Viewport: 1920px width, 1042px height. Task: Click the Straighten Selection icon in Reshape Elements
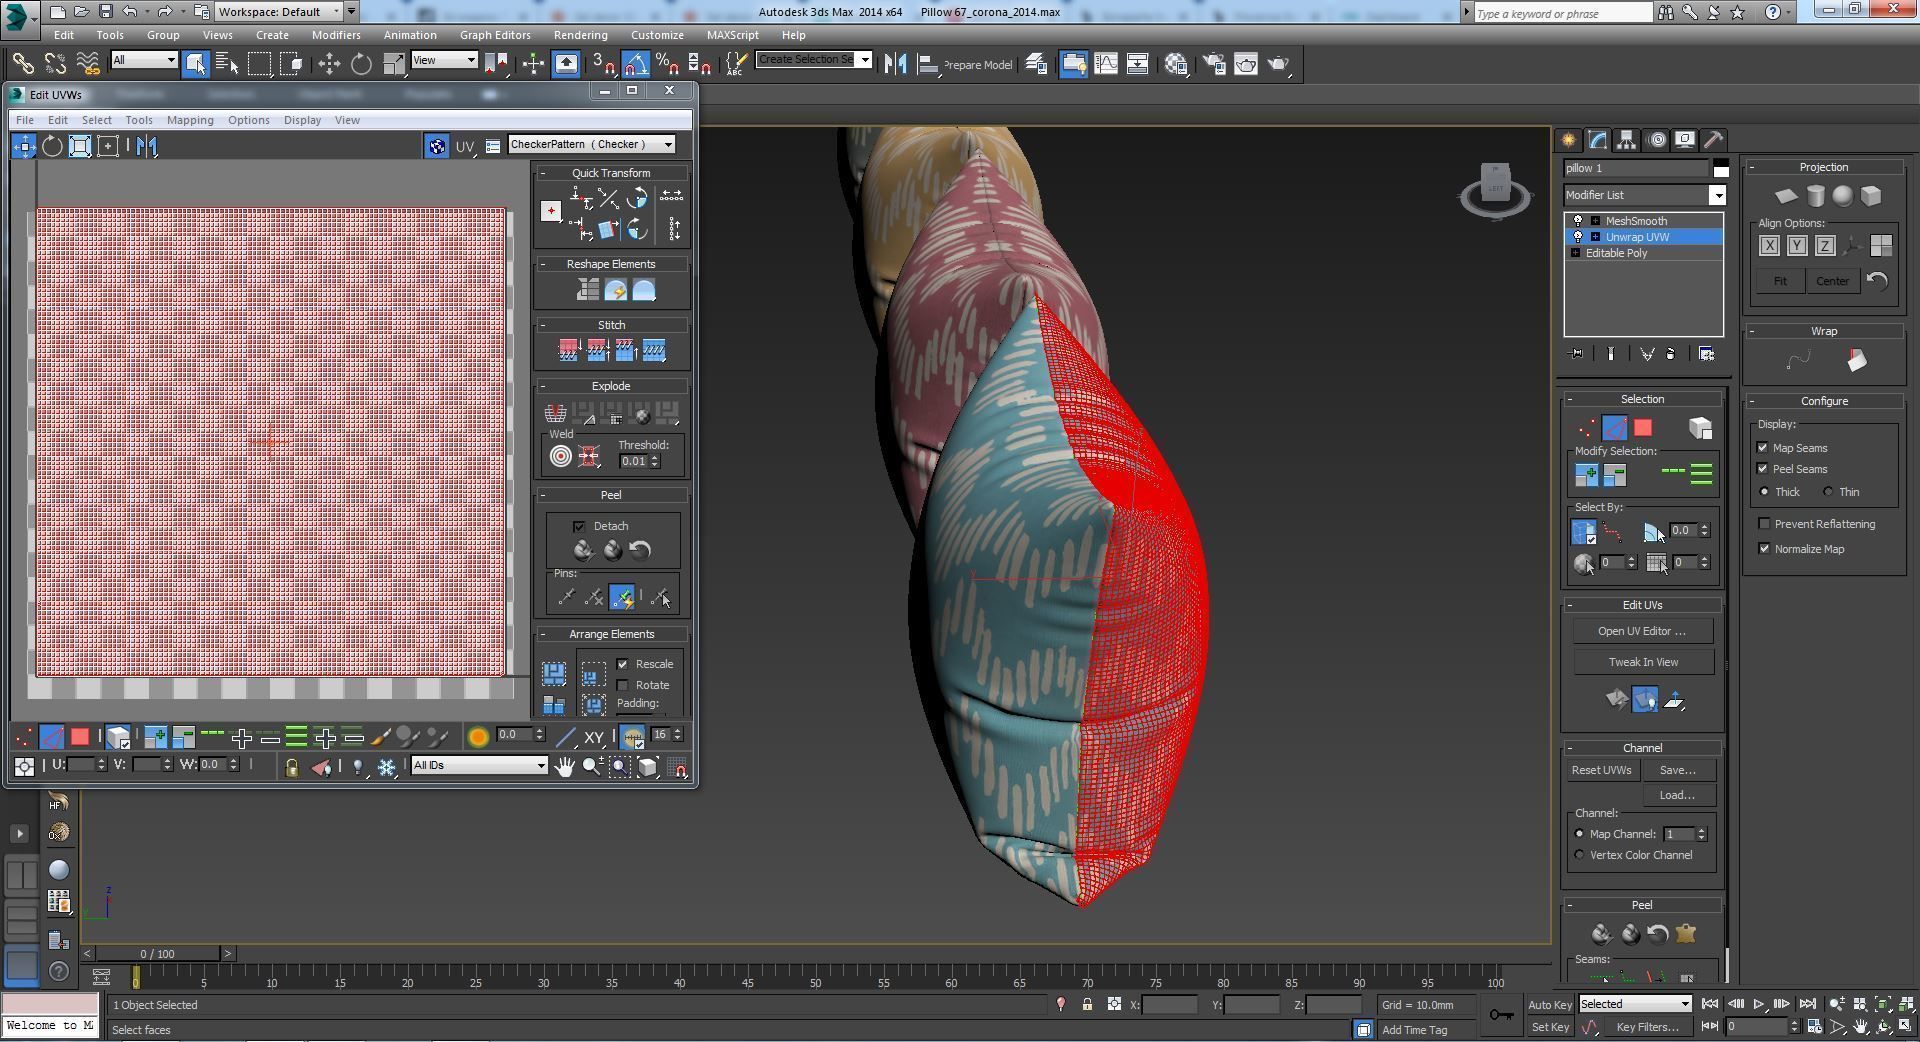point(588,290)
